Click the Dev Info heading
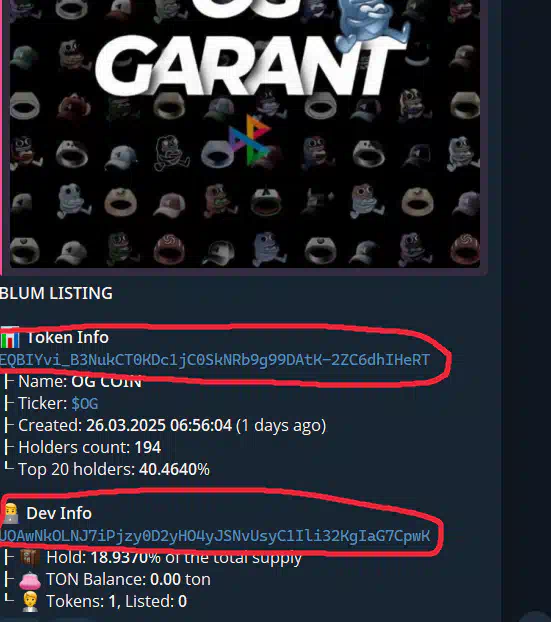This screenshot has height=622, width=551. (x=59, y=513)
